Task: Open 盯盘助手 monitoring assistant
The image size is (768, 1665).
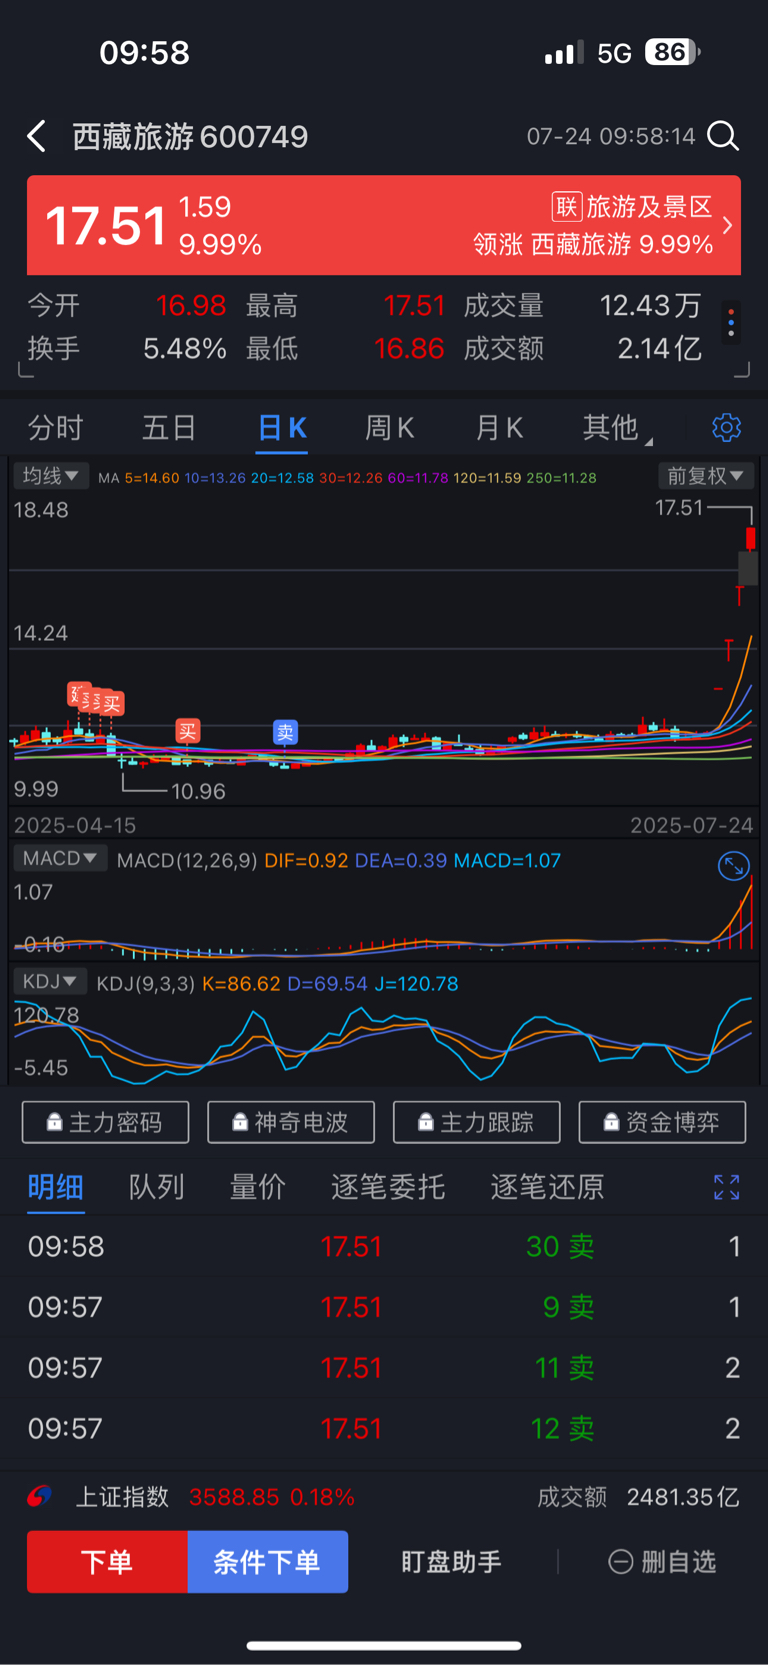Action: 451,1562
